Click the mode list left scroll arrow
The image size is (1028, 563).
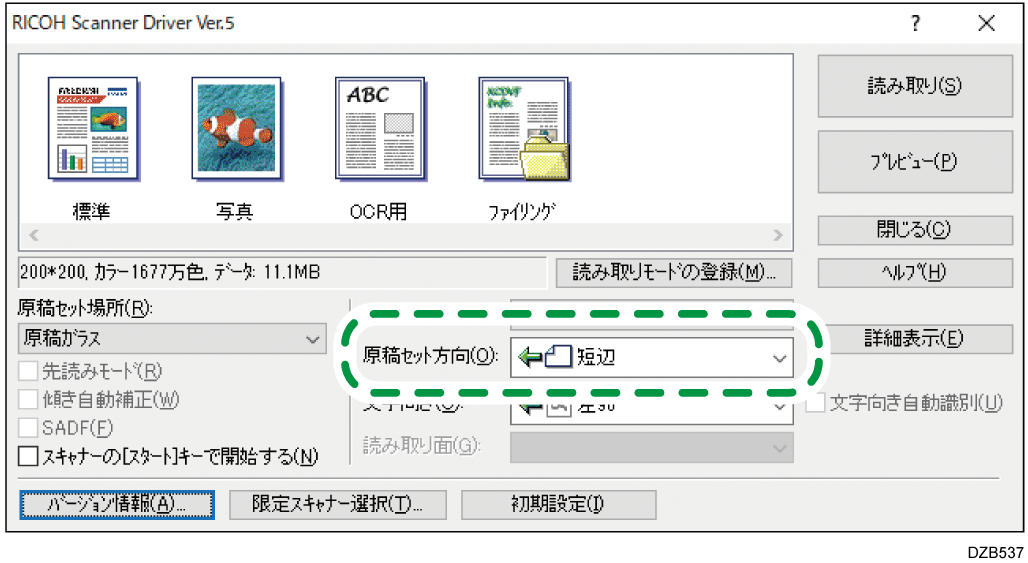pyautogui.click(x=34, y=235)
